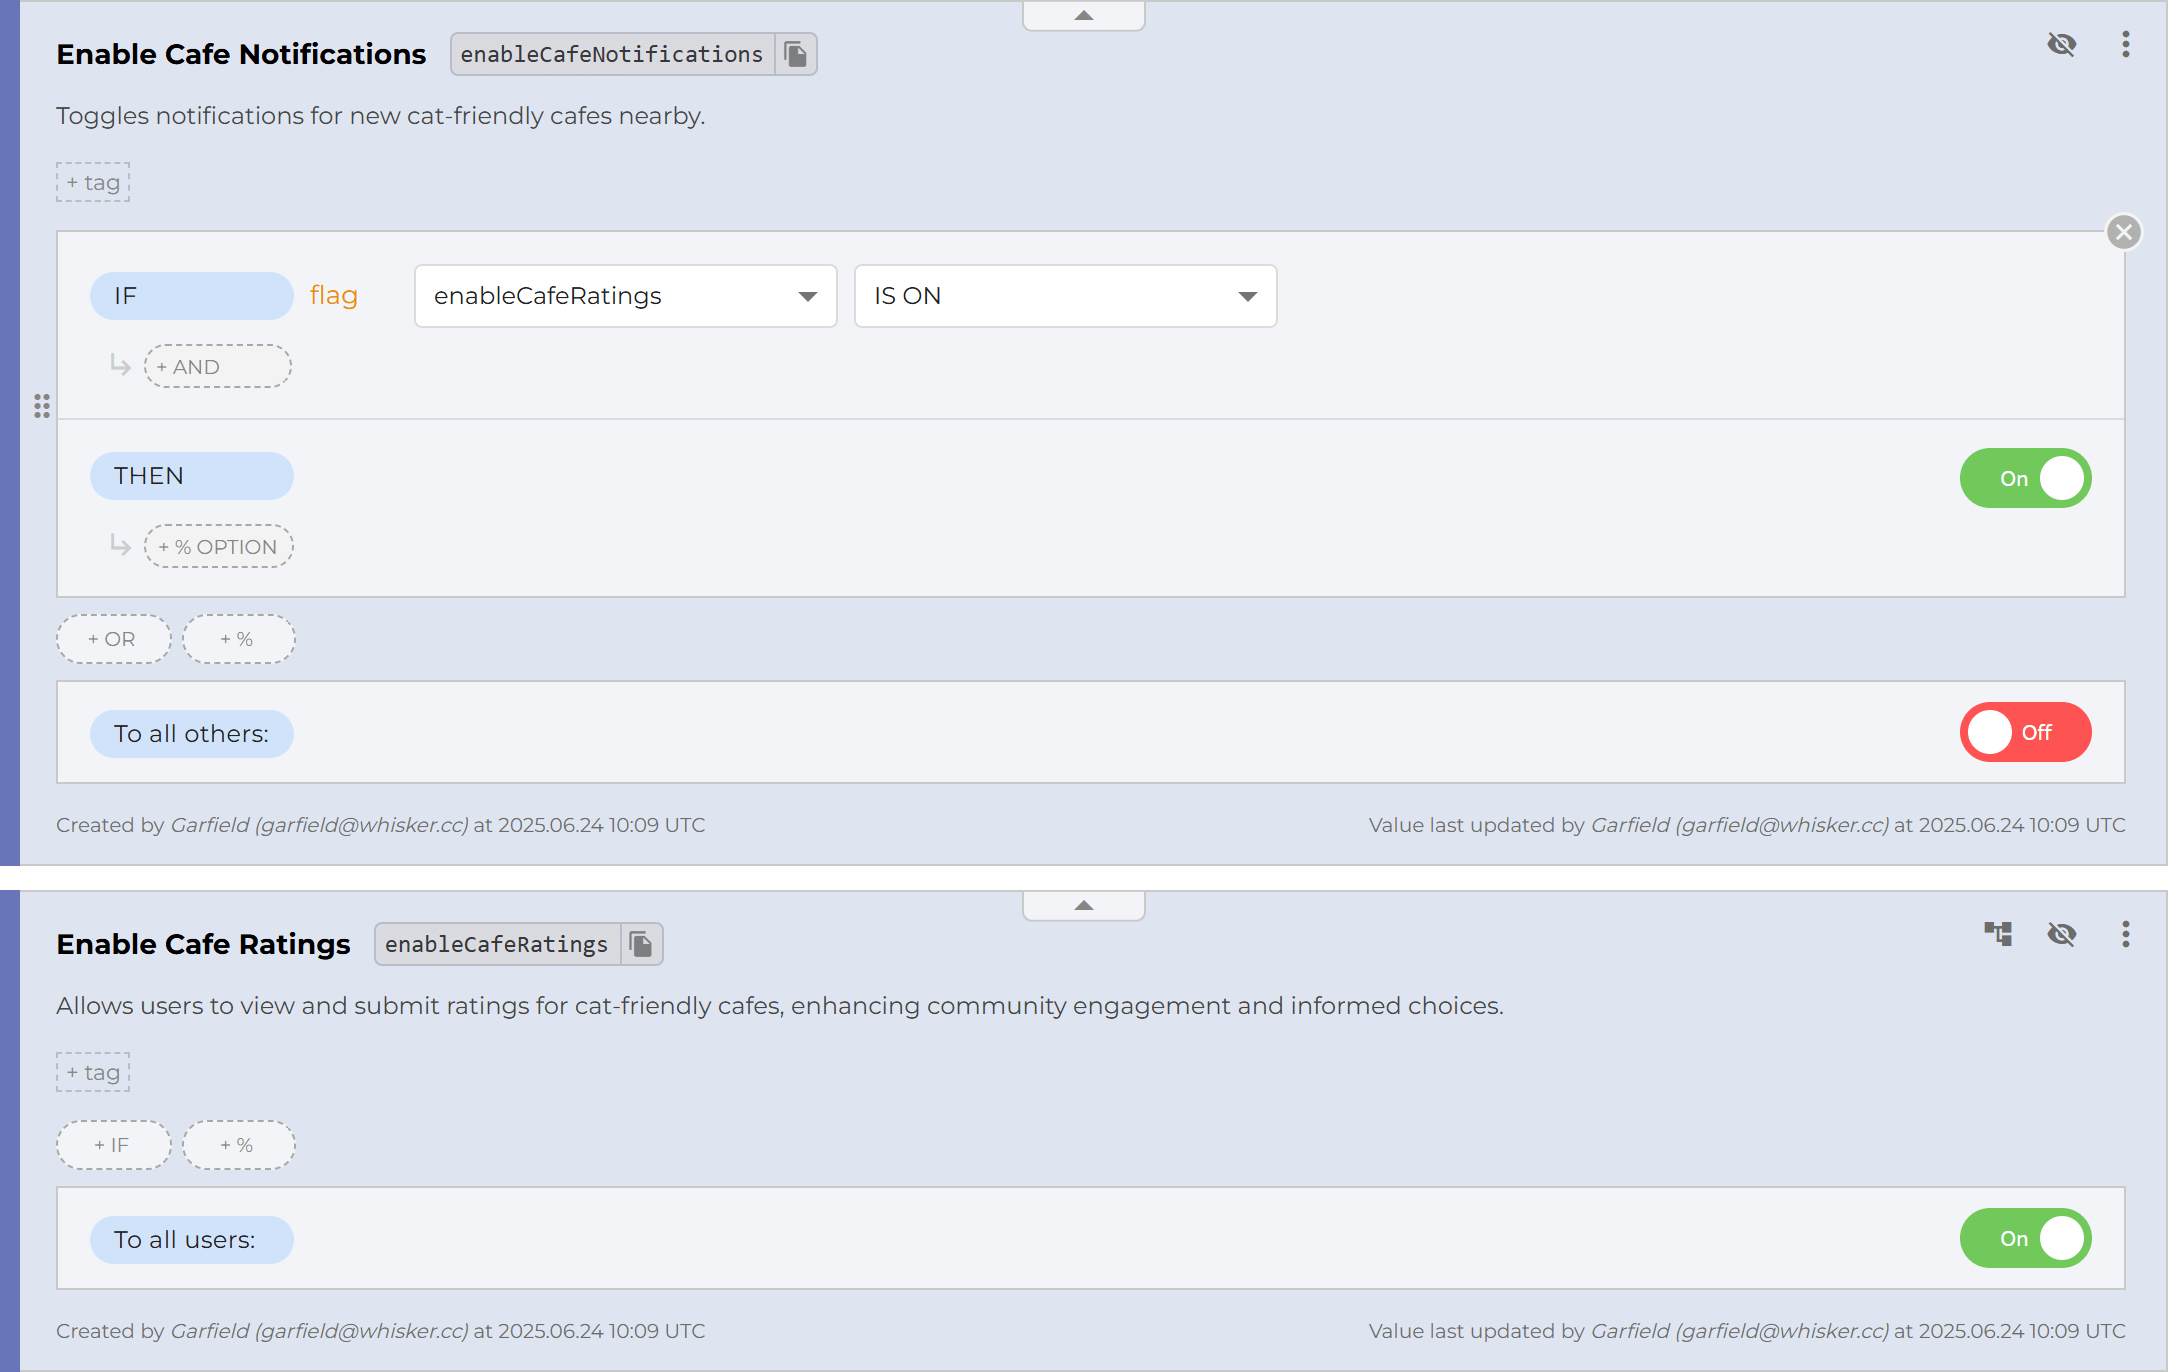Image resolution: width=2168 pixels, height=1372 pixels.
Task: Open kebab menu for Enable Cafe Notifications
Action: click(2125, 44)
